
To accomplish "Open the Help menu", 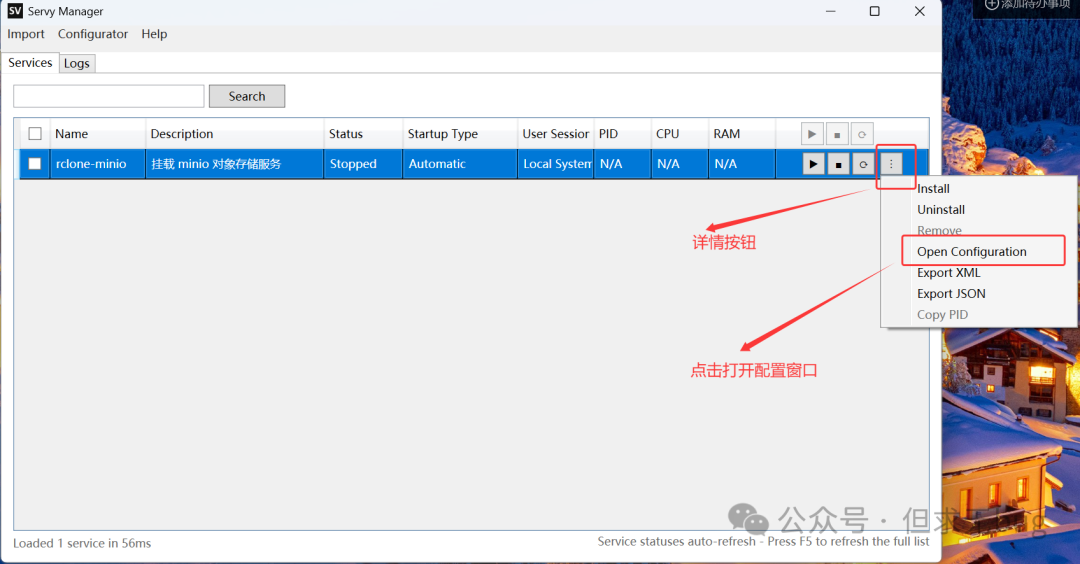I will 154,34.
